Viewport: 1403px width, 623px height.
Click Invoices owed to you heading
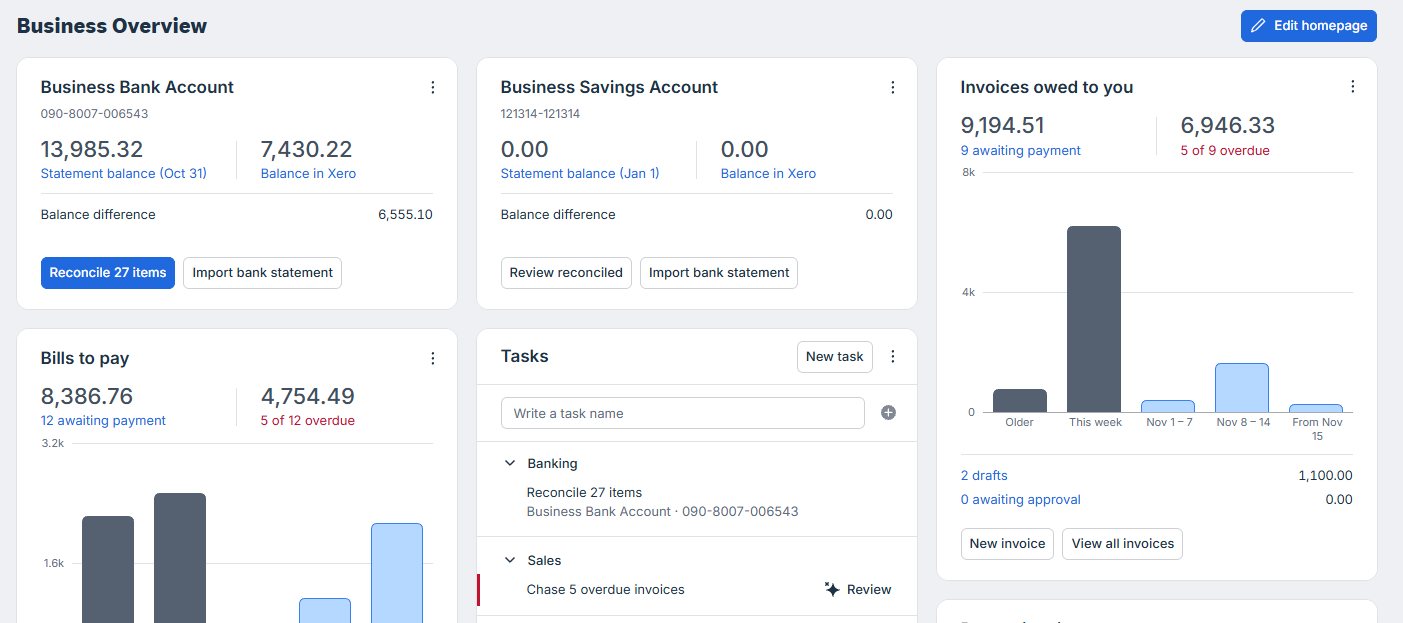(x=1047, y=87)
